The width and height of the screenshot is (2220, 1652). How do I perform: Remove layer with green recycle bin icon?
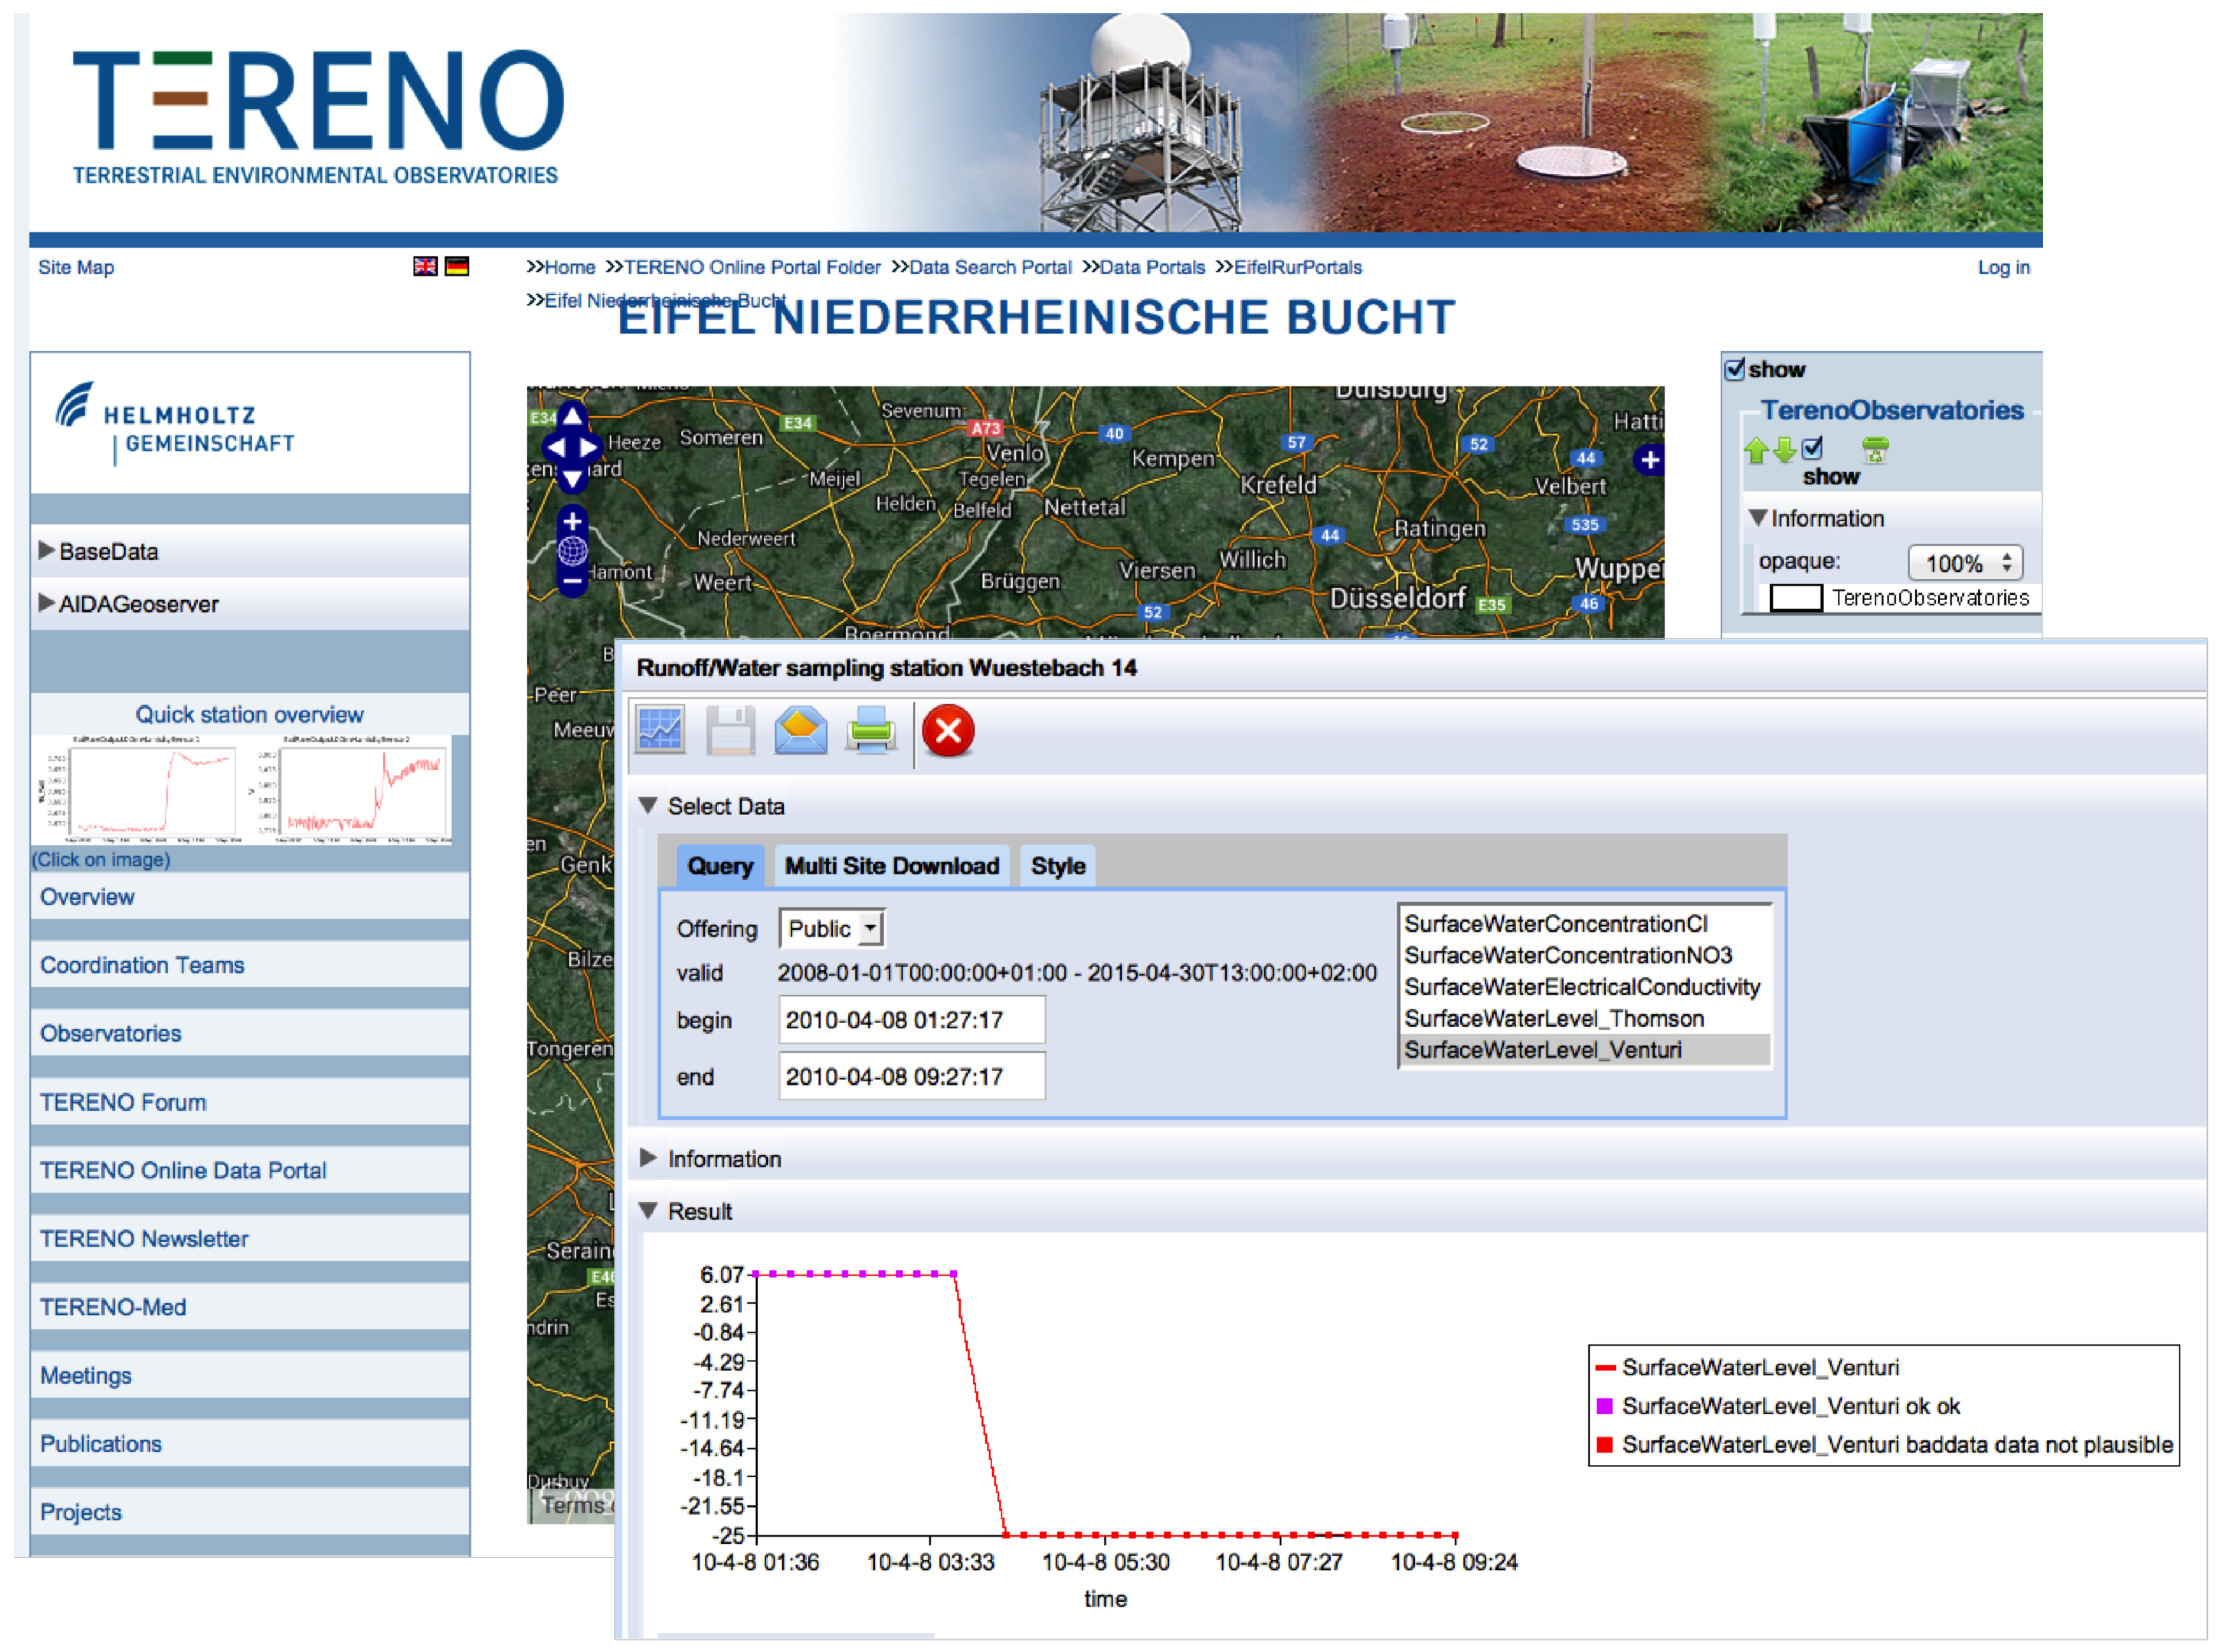(x=1875, y=451)
